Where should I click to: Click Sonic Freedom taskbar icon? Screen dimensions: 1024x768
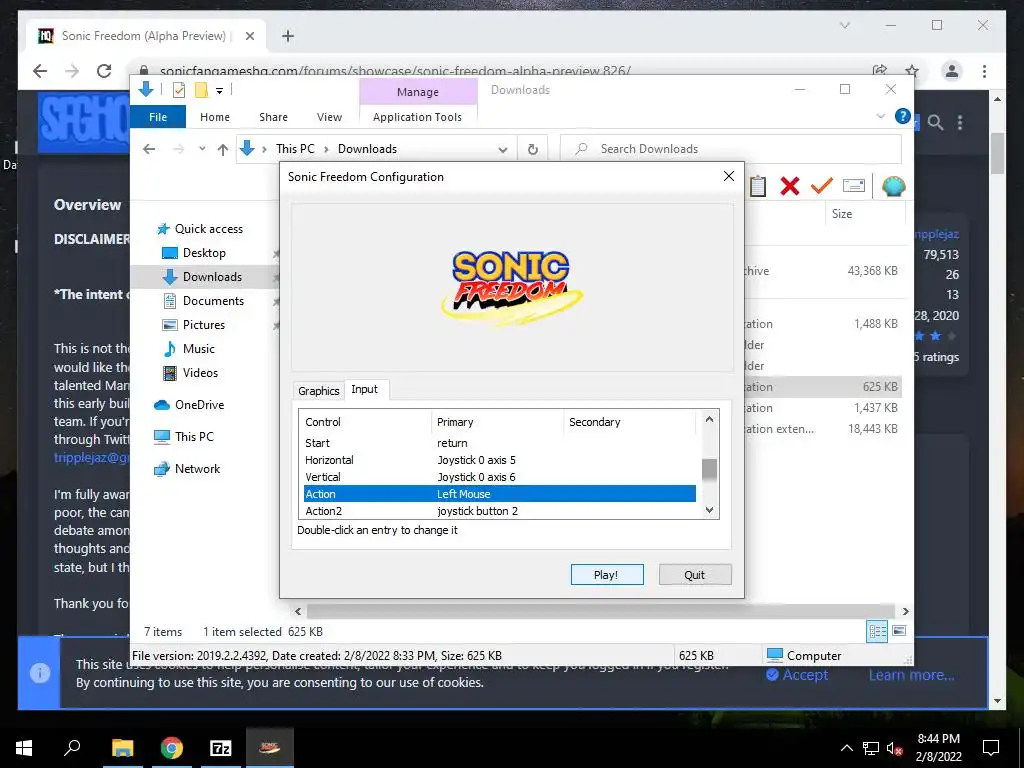[270, 748]
